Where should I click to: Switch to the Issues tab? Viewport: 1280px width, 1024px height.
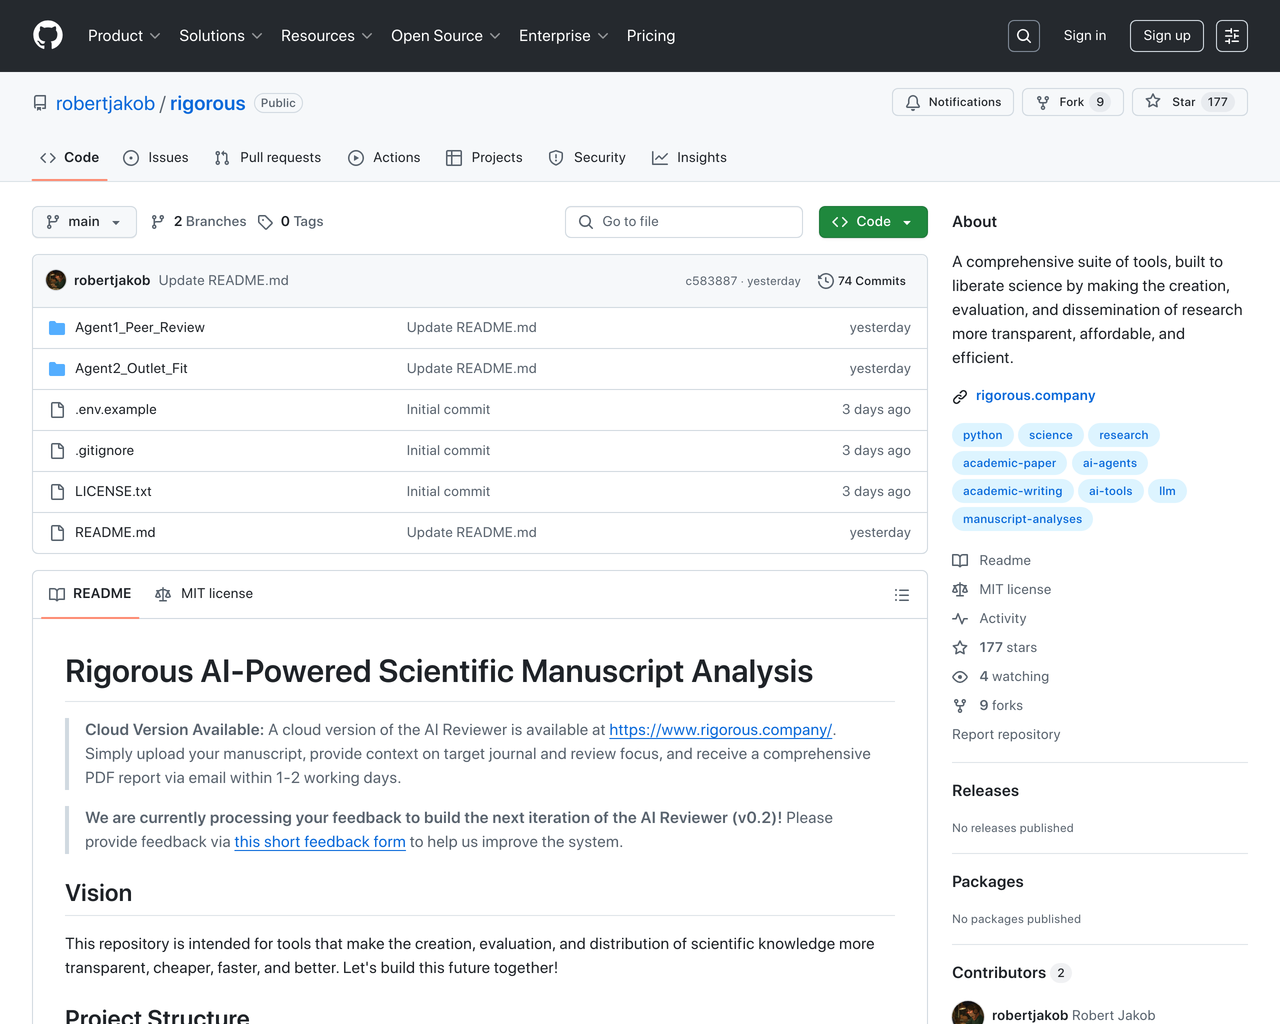coord(156,158)
